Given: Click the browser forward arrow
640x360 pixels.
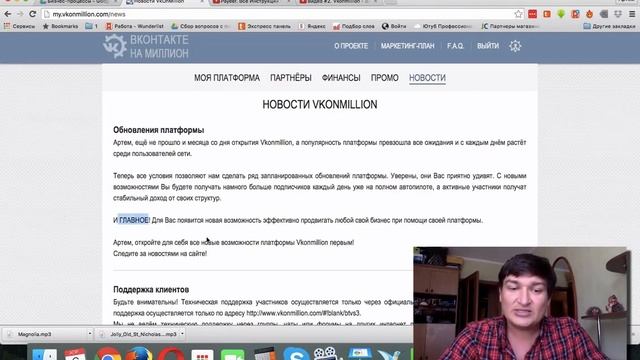Looking at the screenshot, I should point(20,14).
